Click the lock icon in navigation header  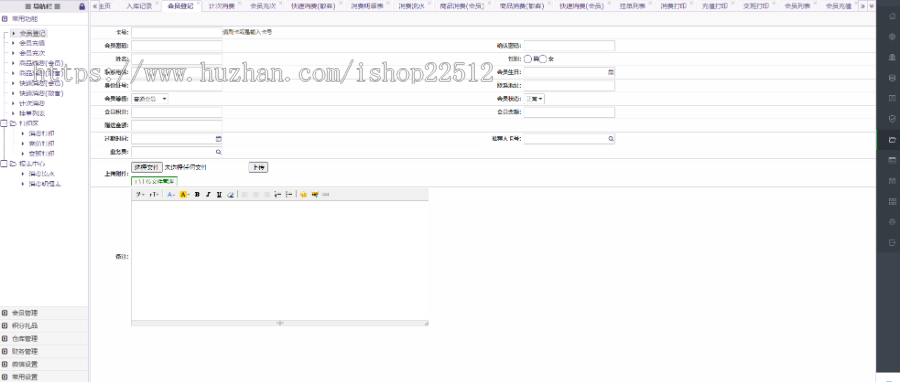tap(82, 6)
